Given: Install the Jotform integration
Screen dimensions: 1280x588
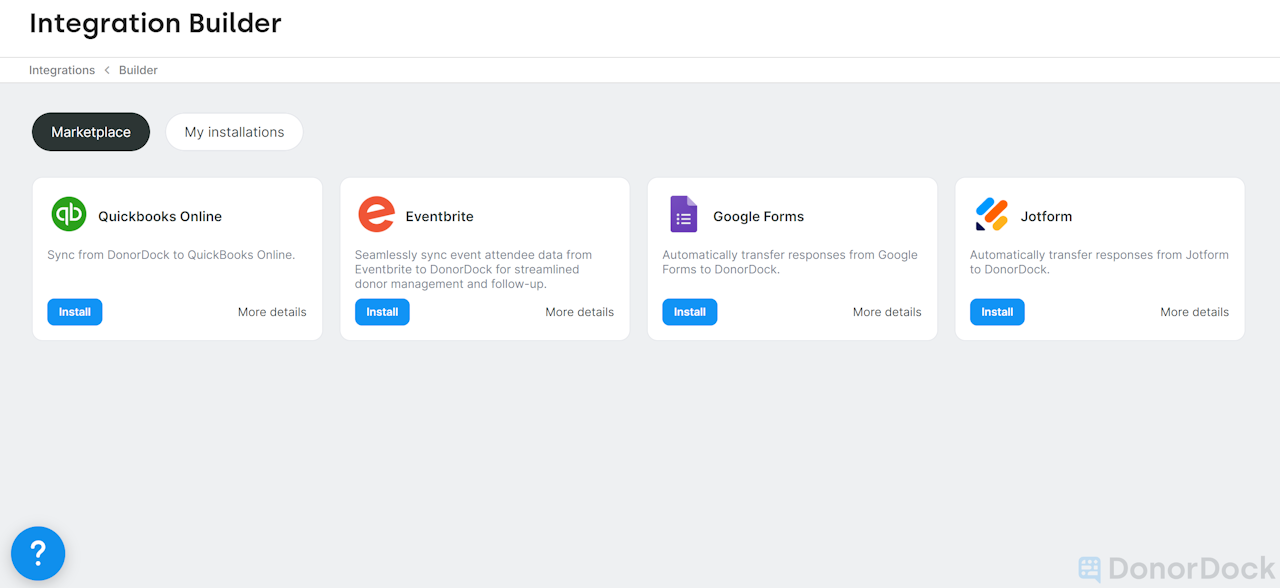Looking at the screenshot, I should [x=996, y=311].
